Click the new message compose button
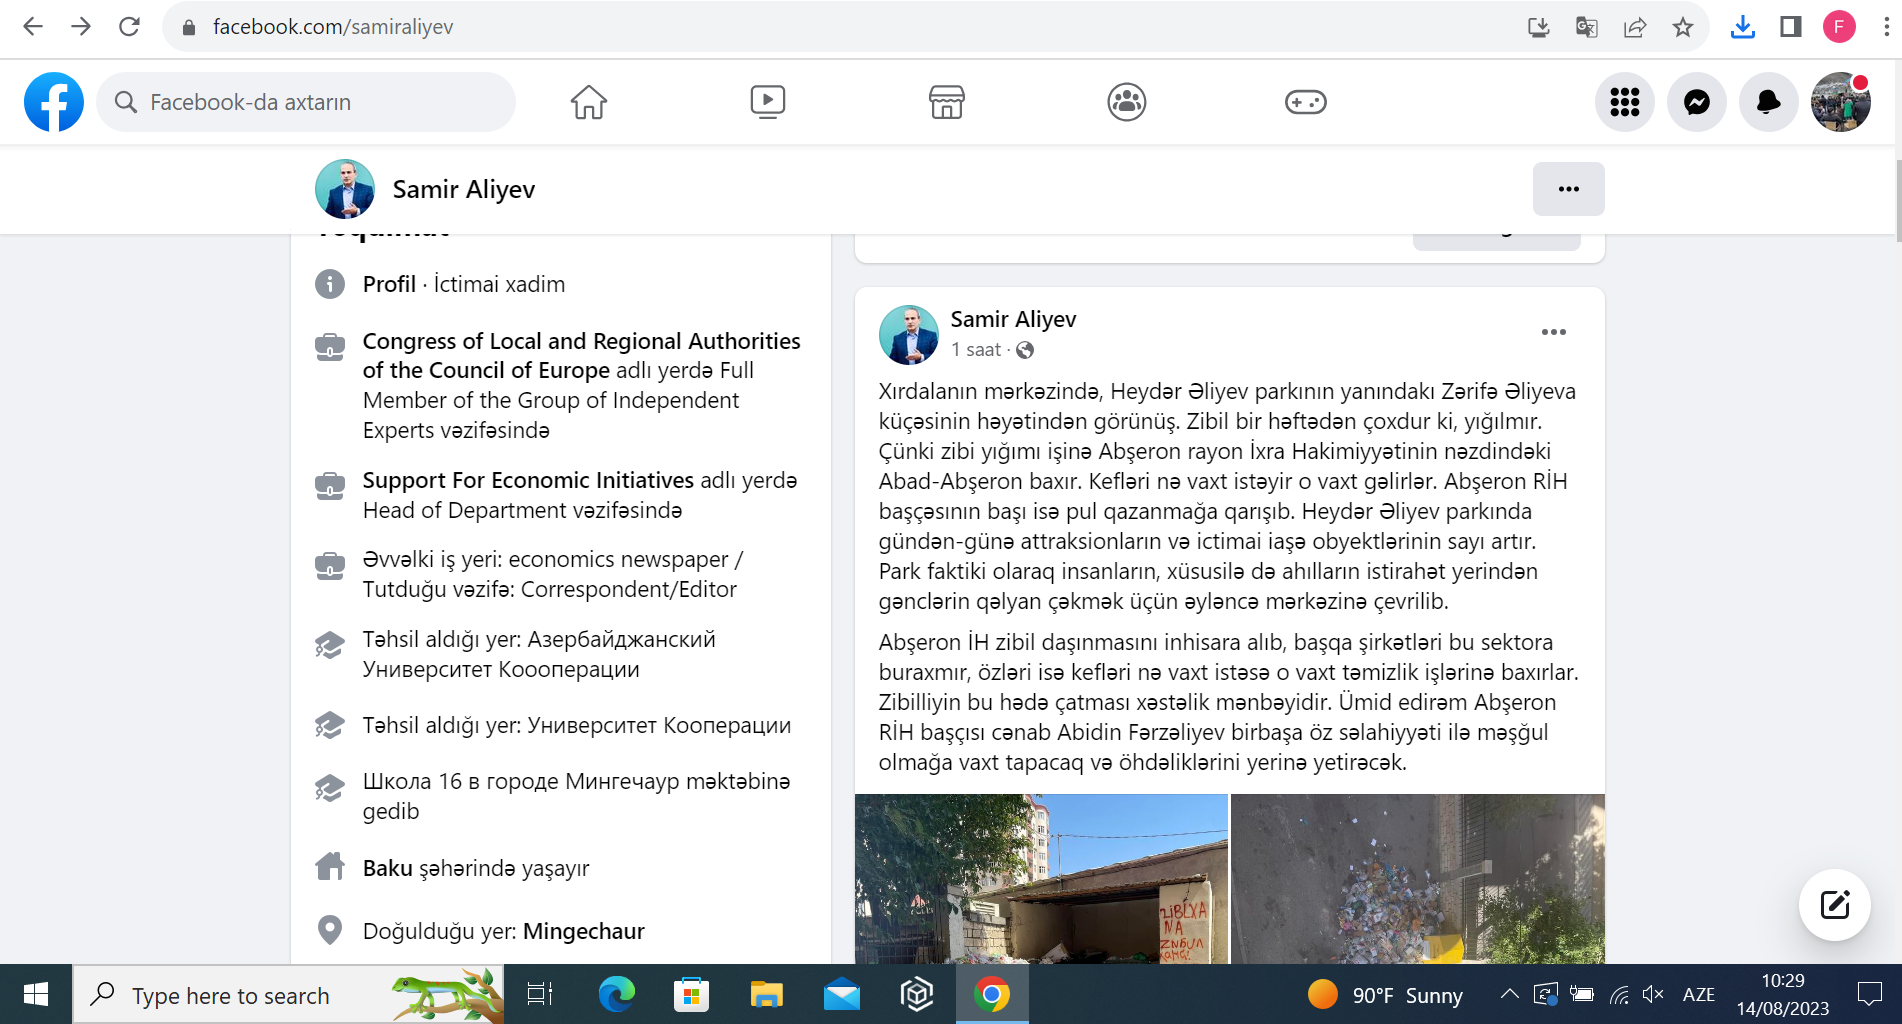 1834,905
